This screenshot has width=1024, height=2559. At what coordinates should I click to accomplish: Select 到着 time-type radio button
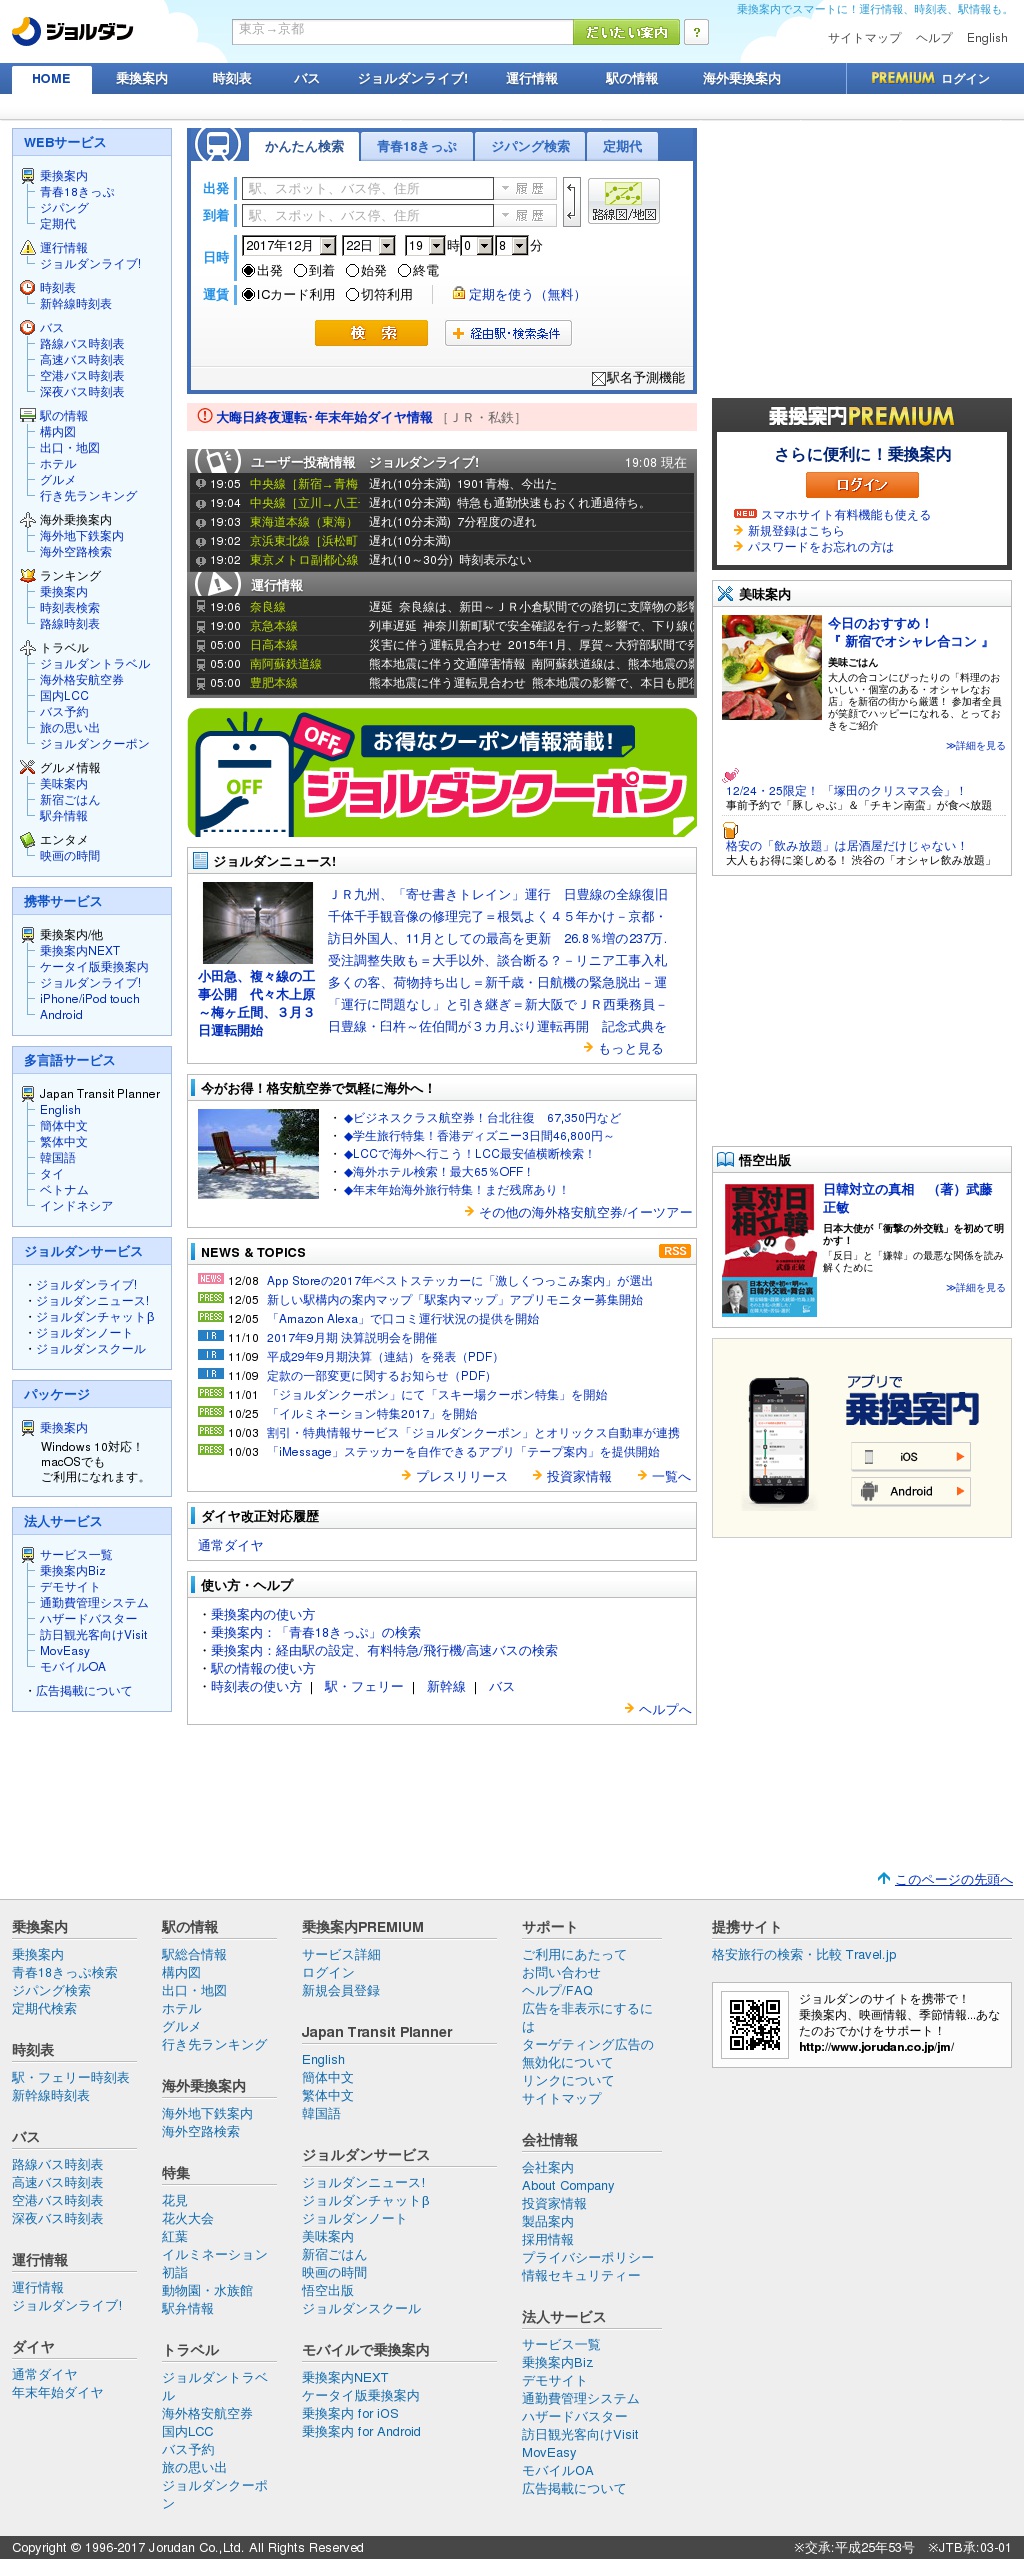pos(300,270)
